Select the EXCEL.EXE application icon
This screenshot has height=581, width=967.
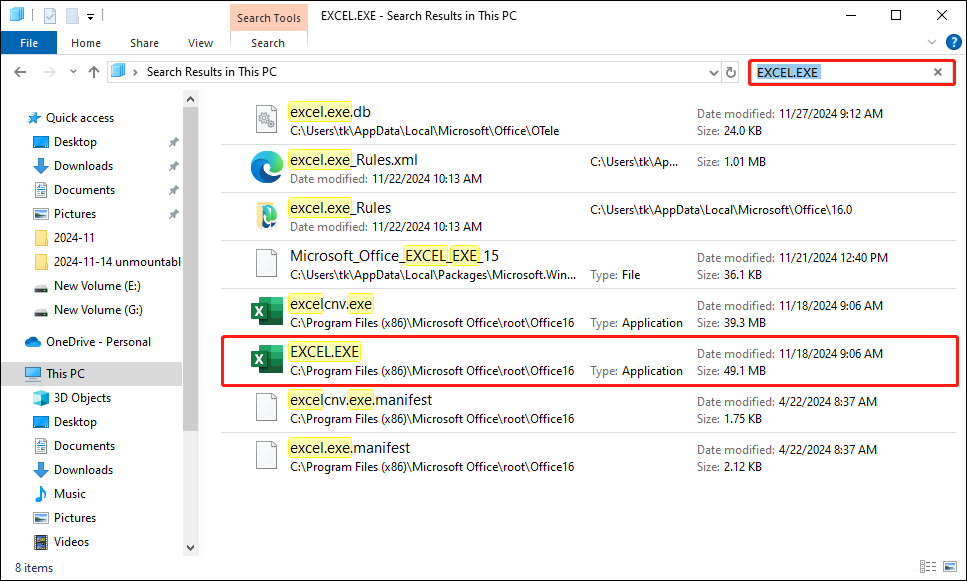[x=266, y=360]
